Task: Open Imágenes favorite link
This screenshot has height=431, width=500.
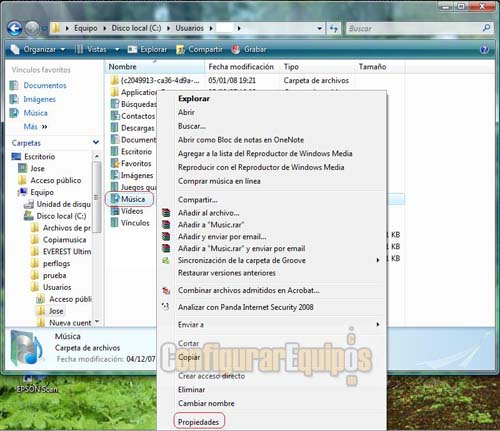Action: (39, 99)
